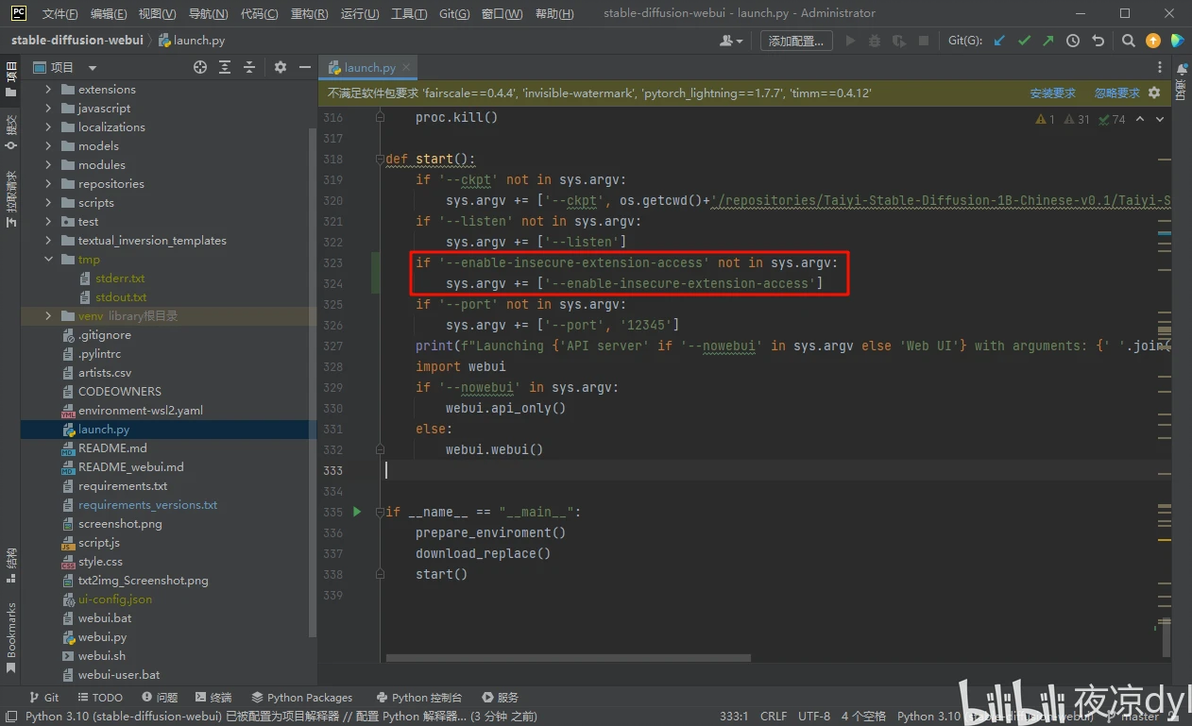Collapse the tmp folder

[x=49, y=259]
